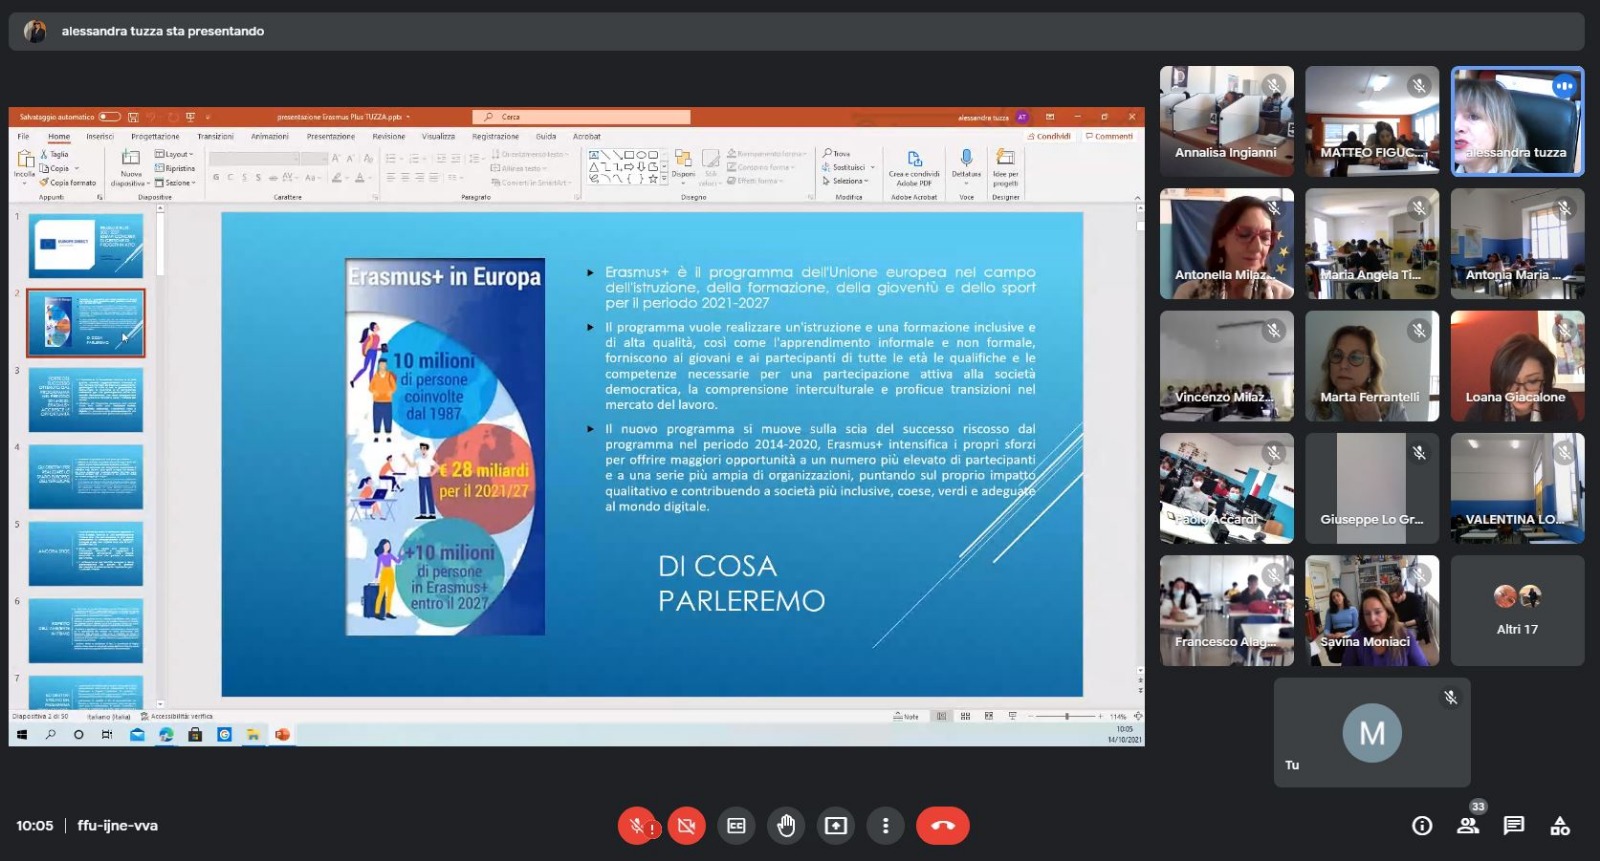This screenshot has width=1600, height=861.
Task: Turn on the camera in Meet
Action: [x=686, y=826]
